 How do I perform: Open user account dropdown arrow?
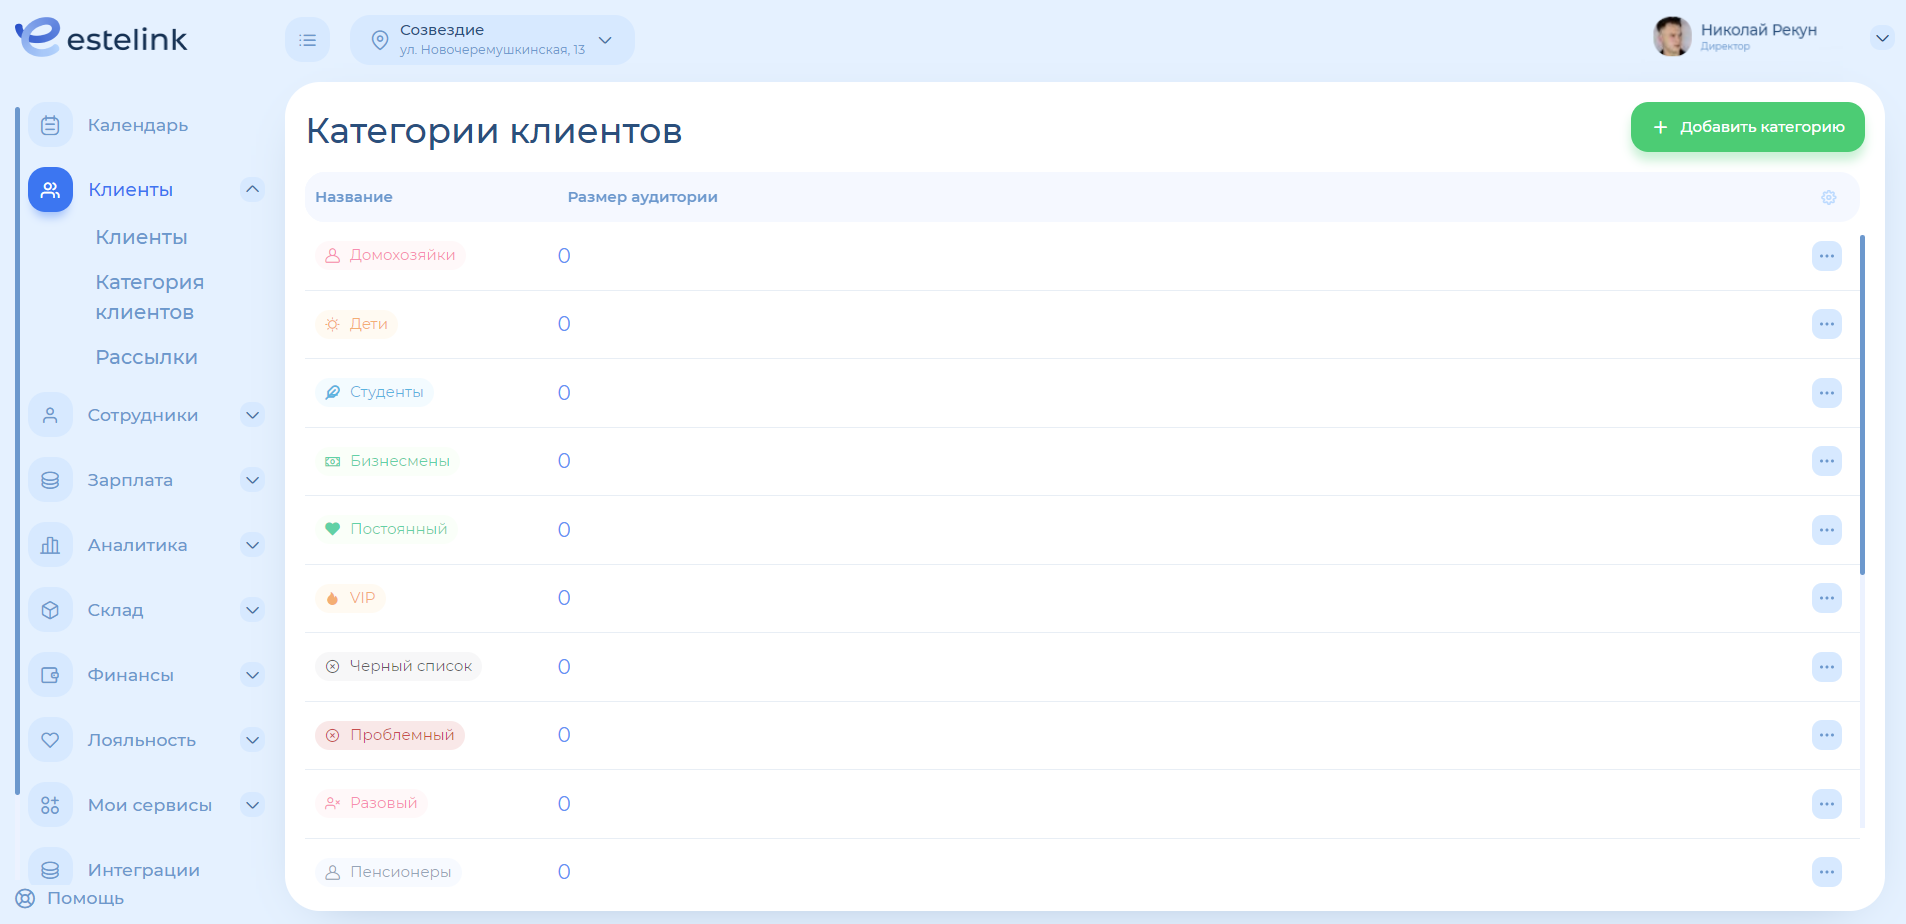1881,38
